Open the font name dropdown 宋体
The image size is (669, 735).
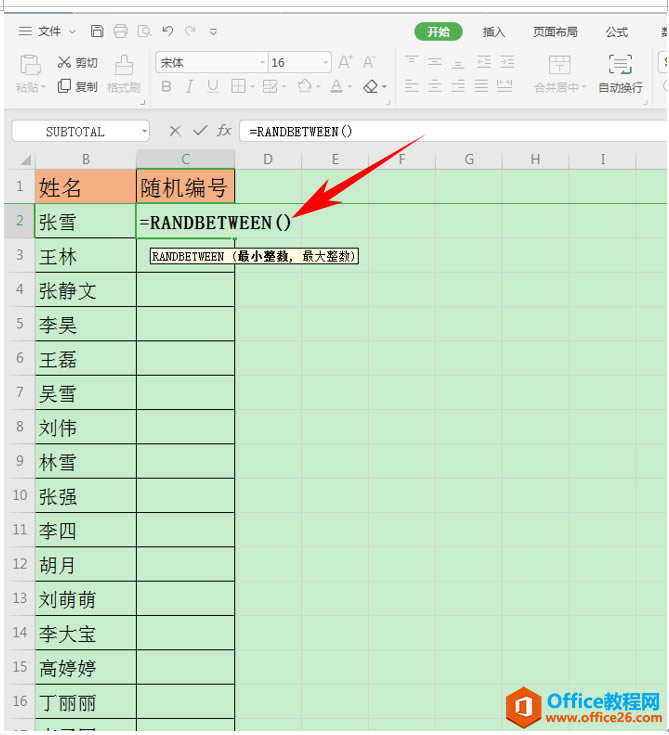click(263, 62)
